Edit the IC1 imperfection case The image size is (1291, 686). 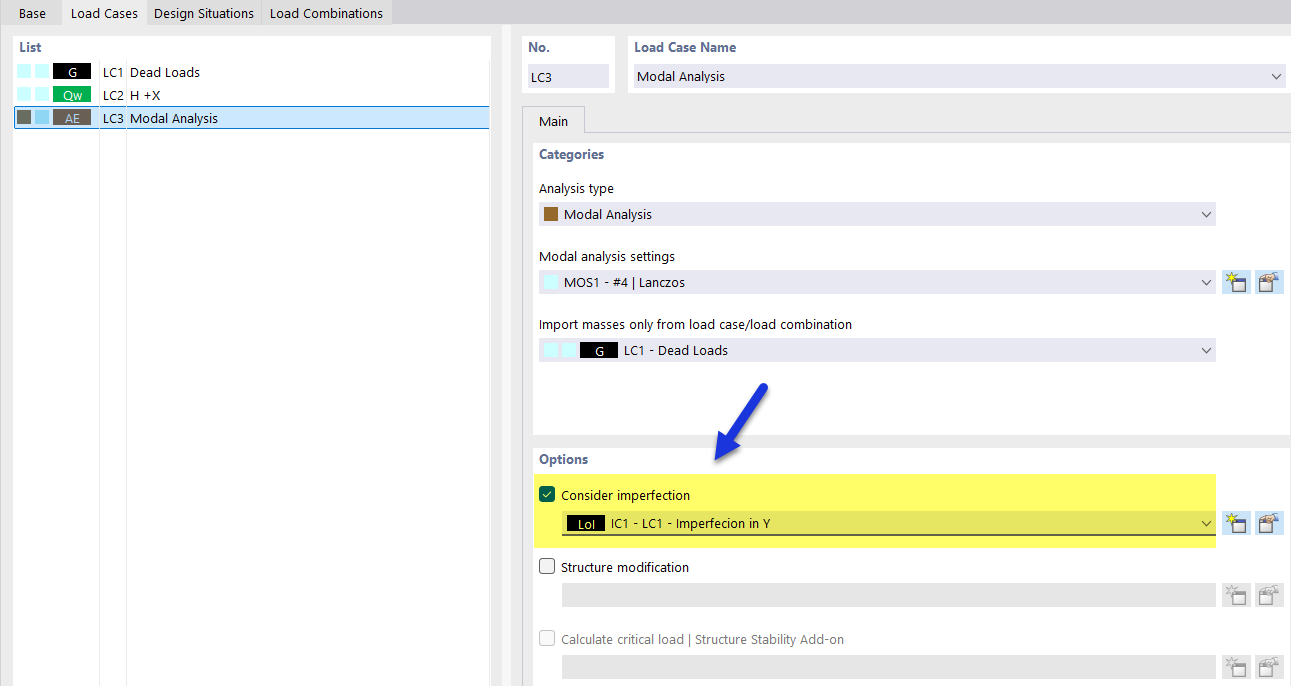tap(1269, 522)
